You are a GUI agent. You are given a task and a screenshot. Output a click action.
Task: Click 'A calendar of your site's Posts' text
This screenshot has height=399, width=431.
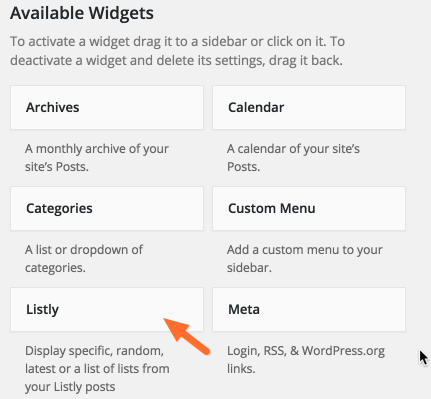pyautogui.click(x=293, y=158)
